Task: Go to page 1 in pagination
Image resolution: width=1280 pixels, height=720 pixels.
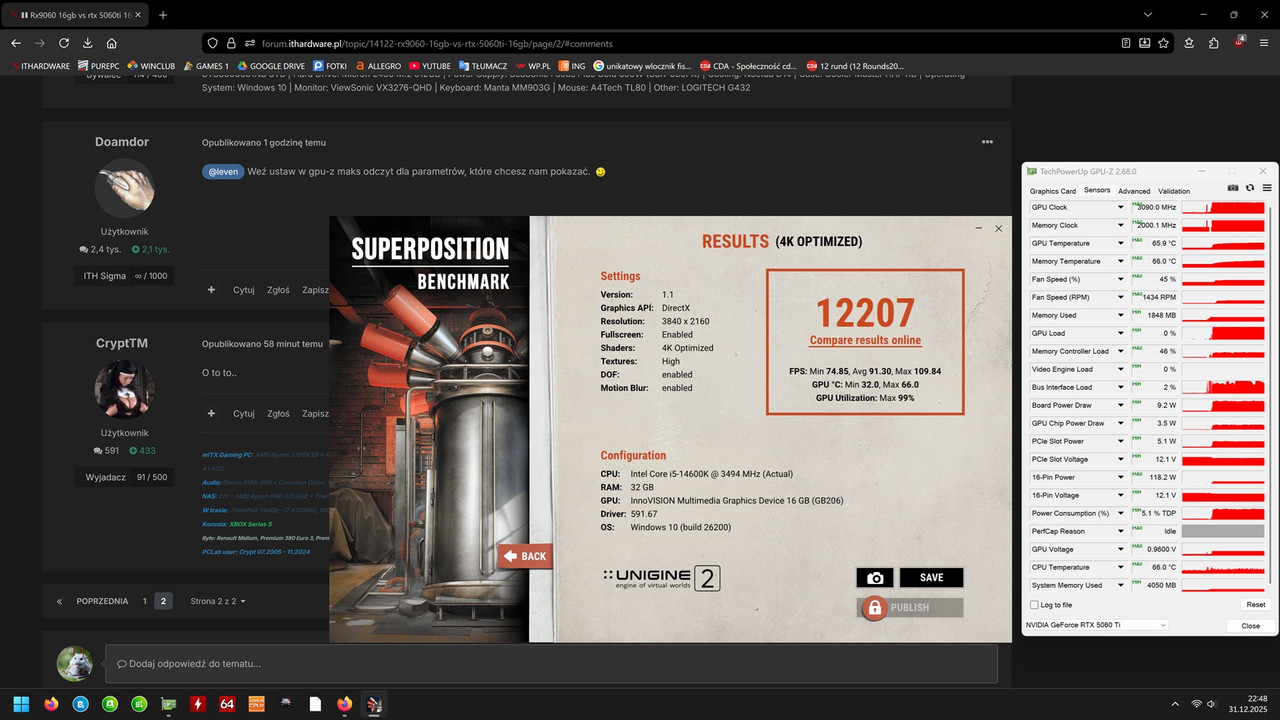Action: point(144,601)
